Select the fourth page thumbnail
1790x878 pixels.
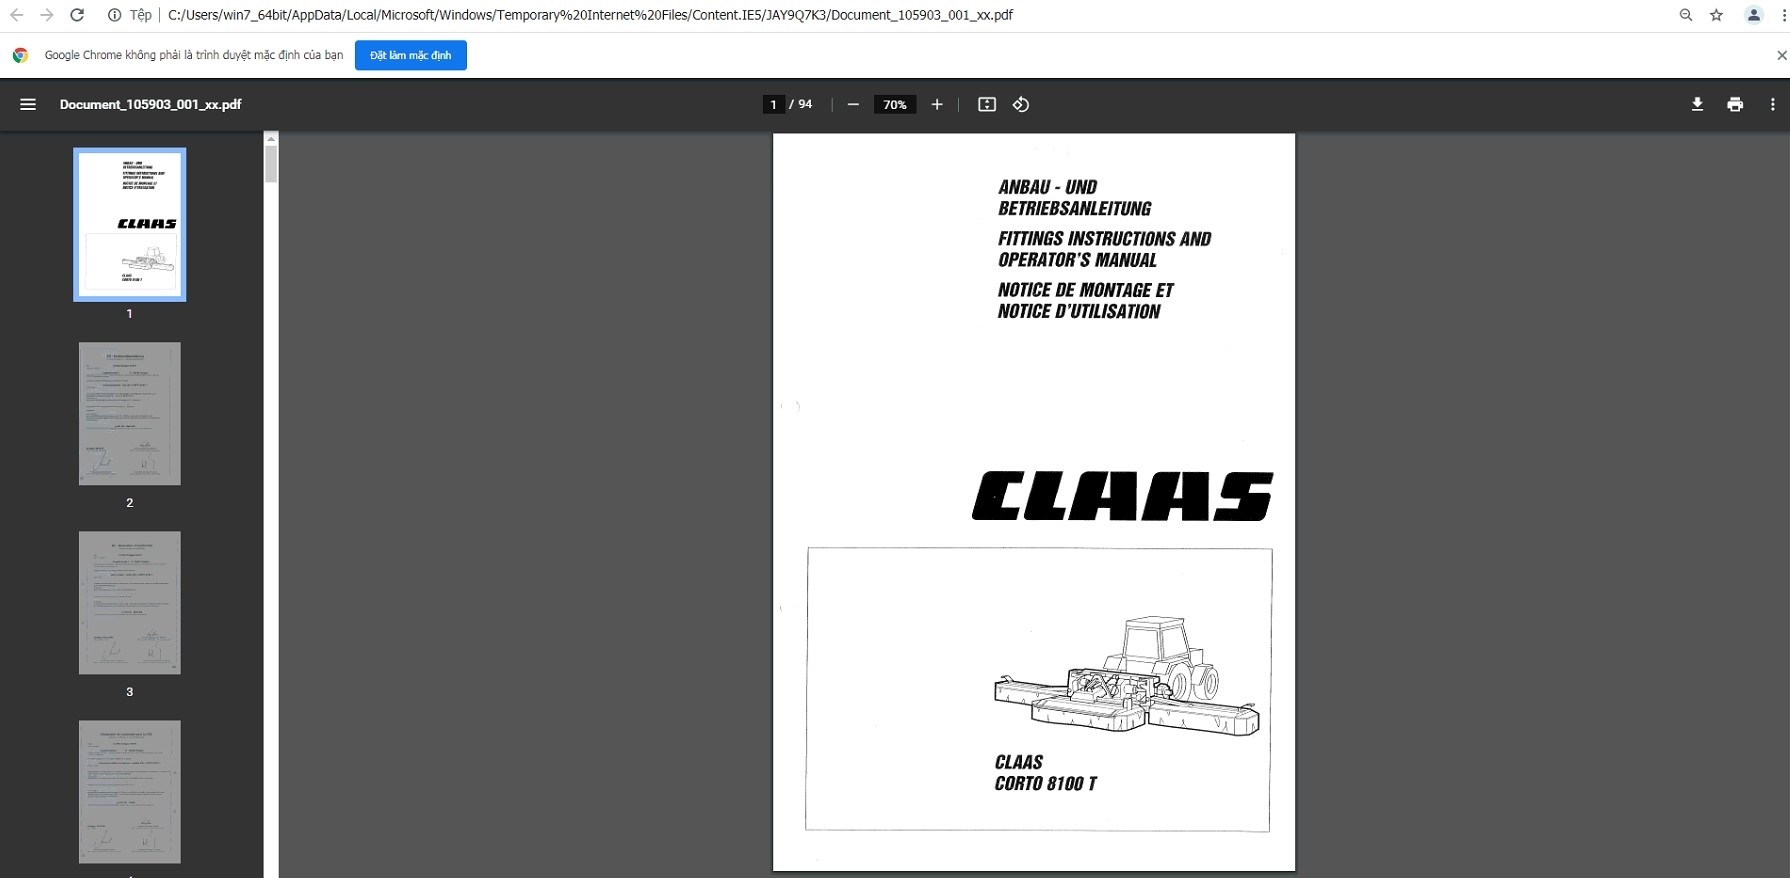pos(130,792)
